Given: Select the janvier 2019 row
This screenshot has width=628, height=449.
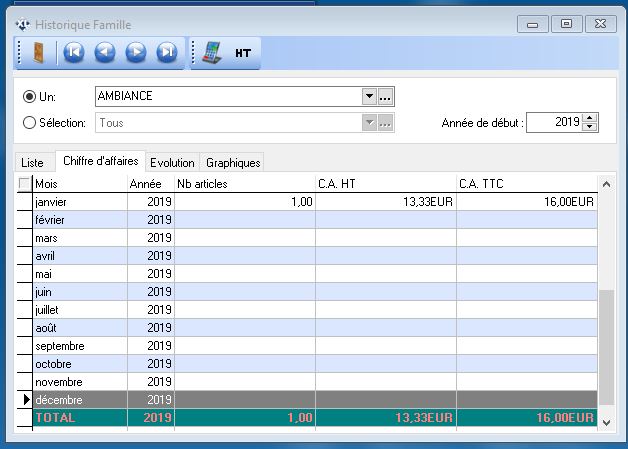Looking at the screenshot, I should click(80, 201).
